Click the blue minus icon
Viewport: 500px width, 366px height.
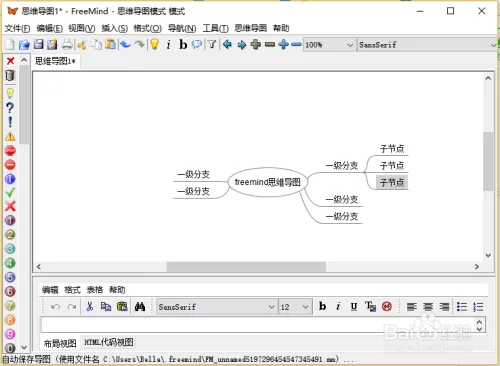click(296, 44)
